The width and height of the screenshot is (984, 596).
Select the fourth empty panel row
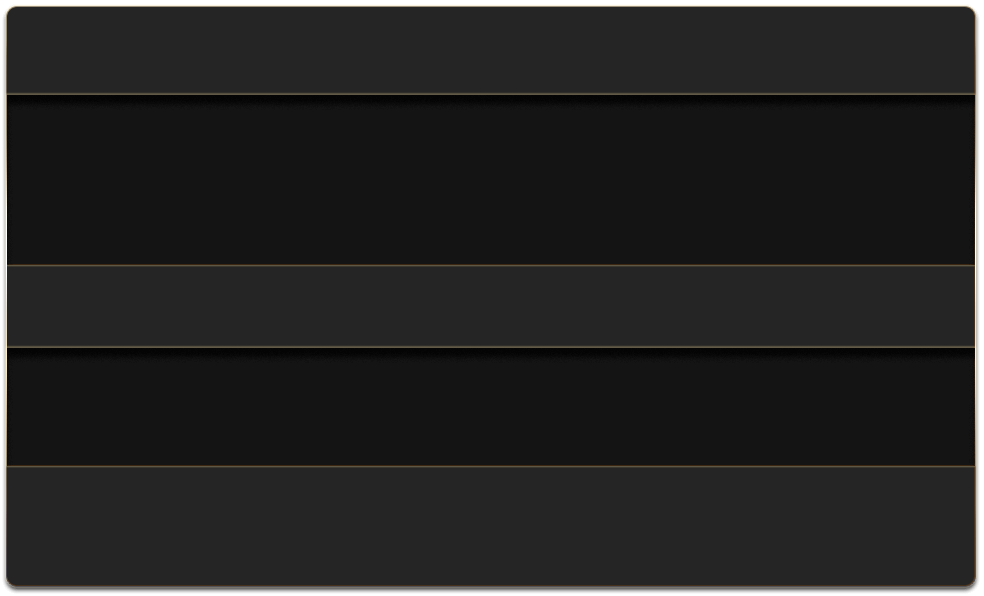point(490,407)
